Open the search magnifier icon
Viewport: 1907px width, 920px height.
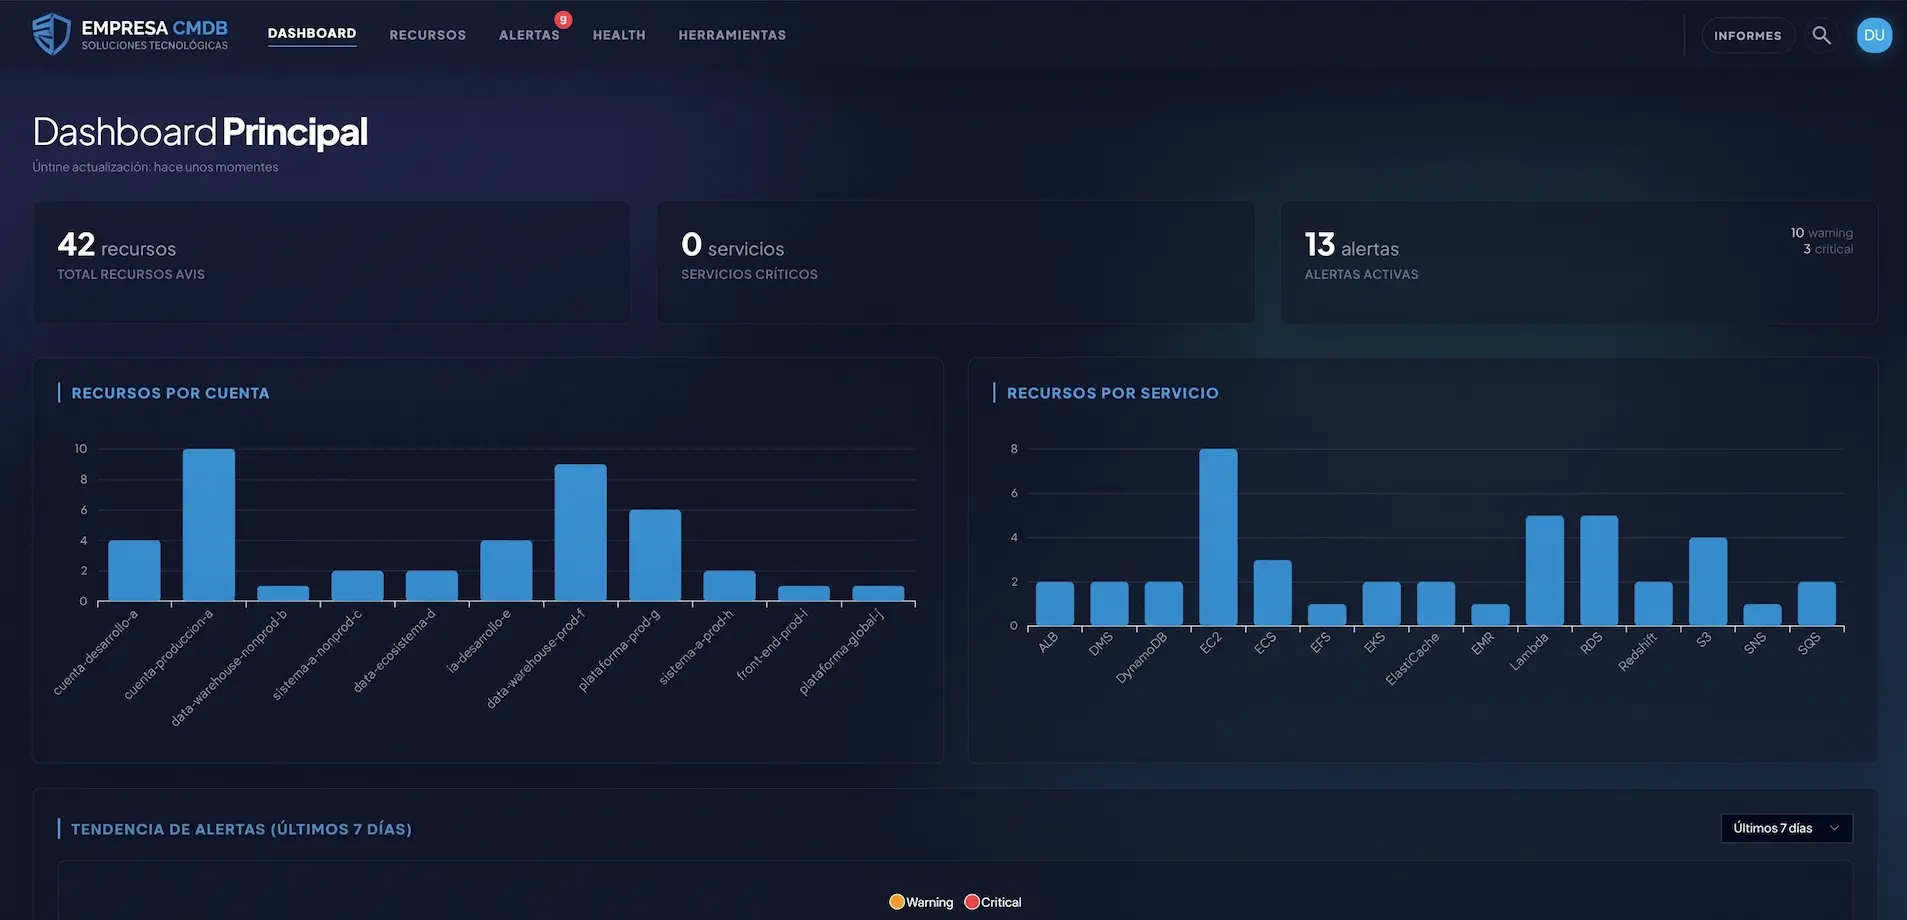pos(1822,35)
